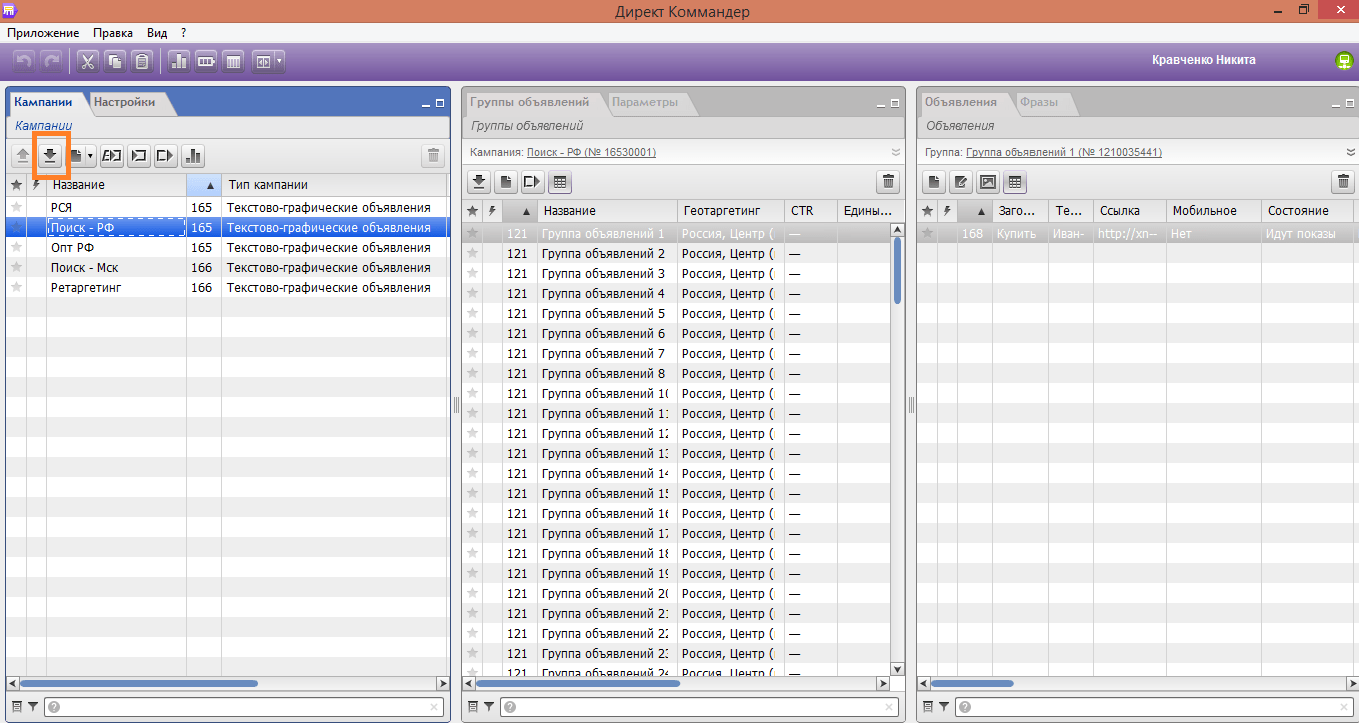Sort ad groups by Геотаргетинг header
1359x723 pixels.
(731, 211)
